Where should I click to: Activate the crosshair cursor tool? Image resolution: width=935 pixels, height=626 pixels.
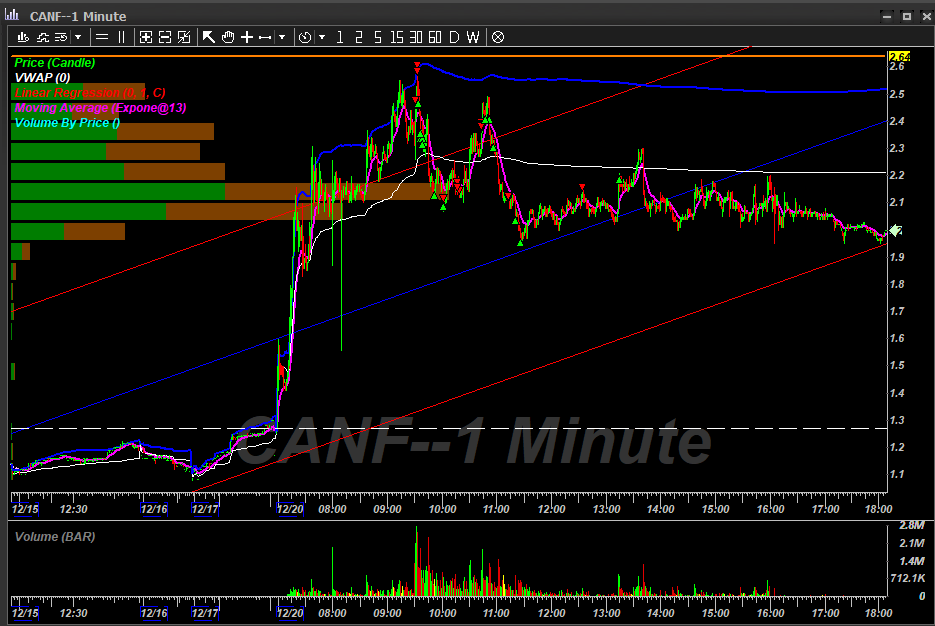tap(246, 37)
